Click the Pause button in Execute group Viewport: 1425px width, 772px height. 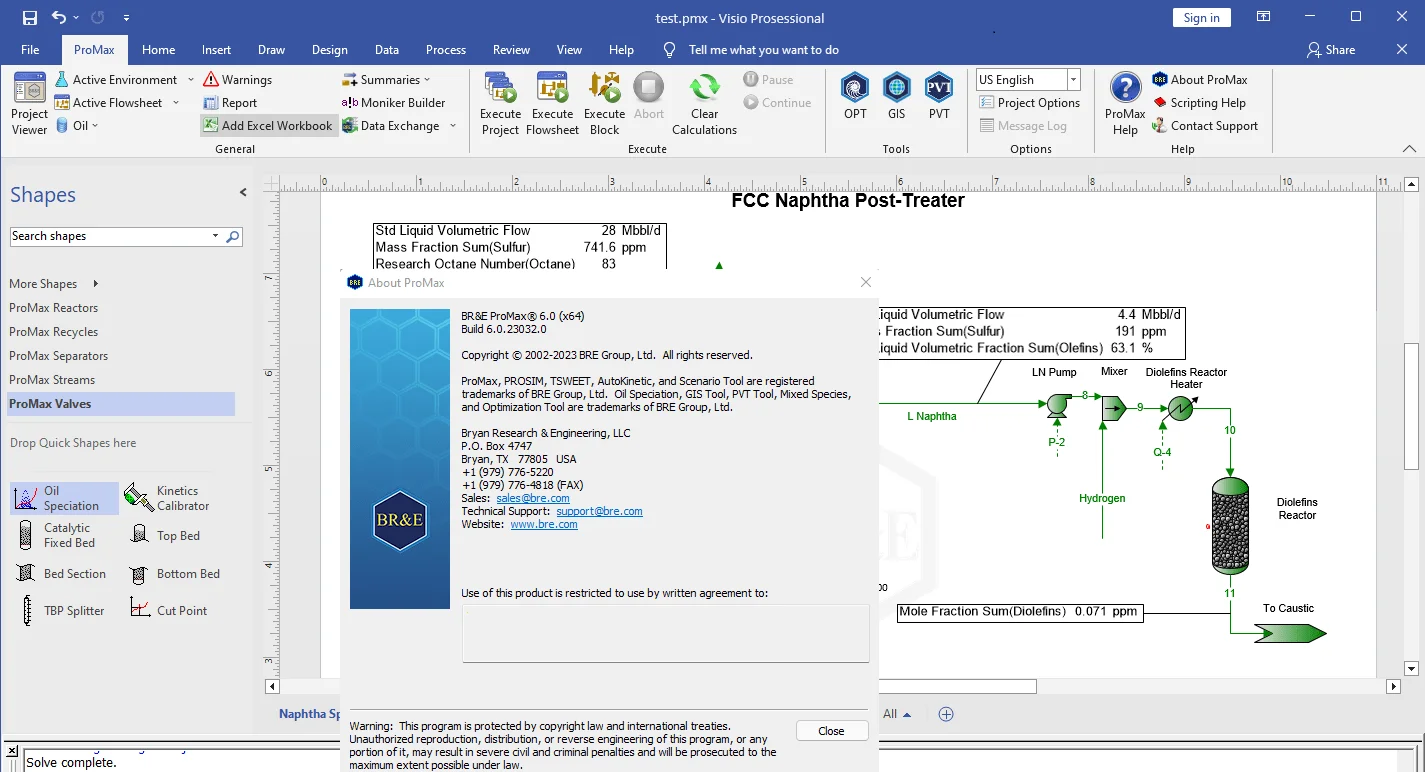pyautogui.click(x=769, y=80)
